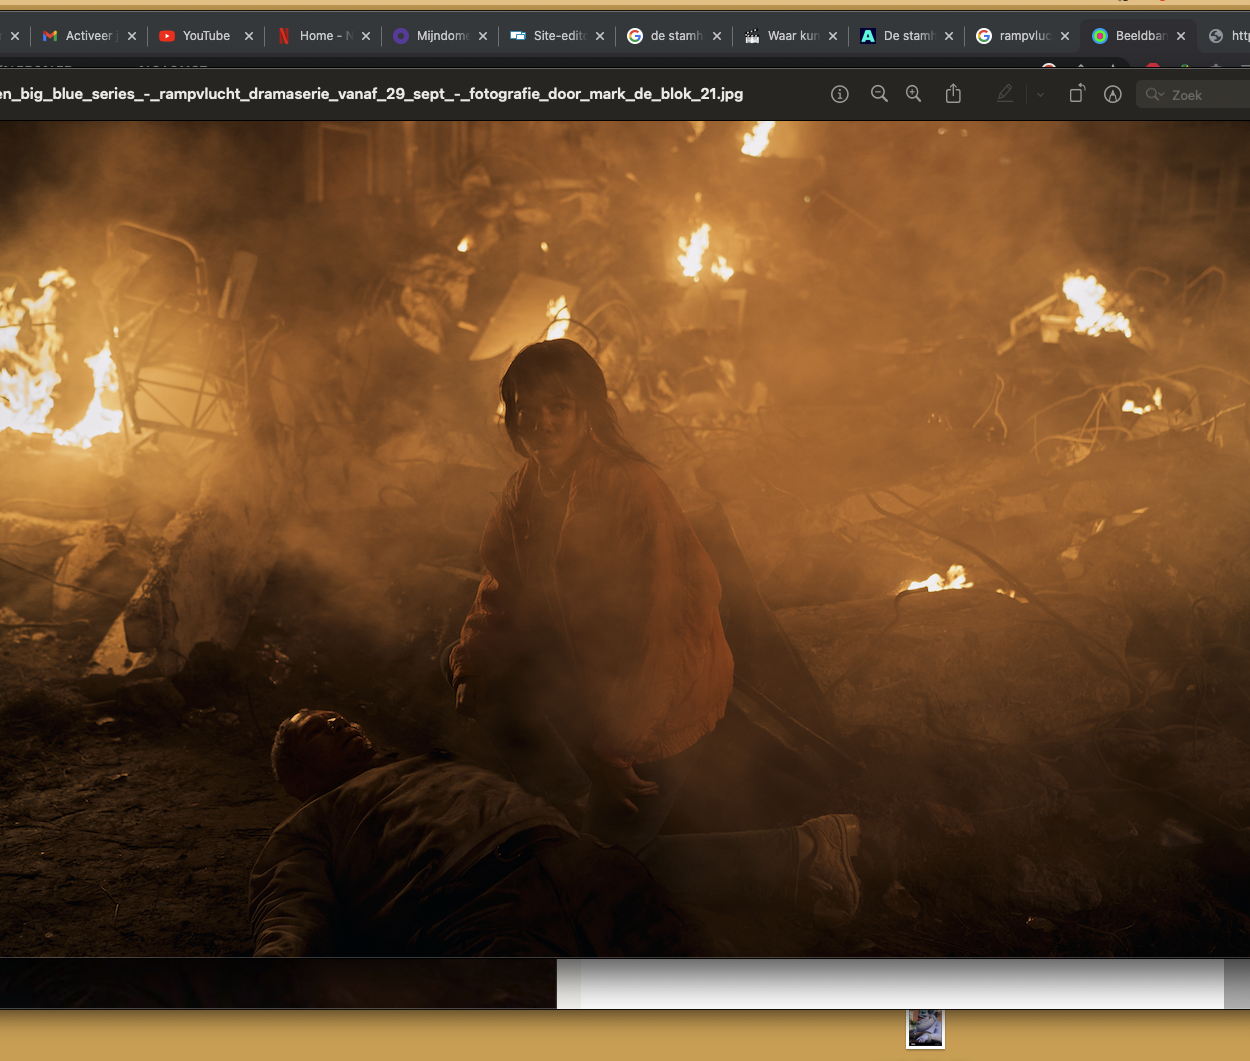
Task: Close the YouTube tab
Action: coord(249,36)
